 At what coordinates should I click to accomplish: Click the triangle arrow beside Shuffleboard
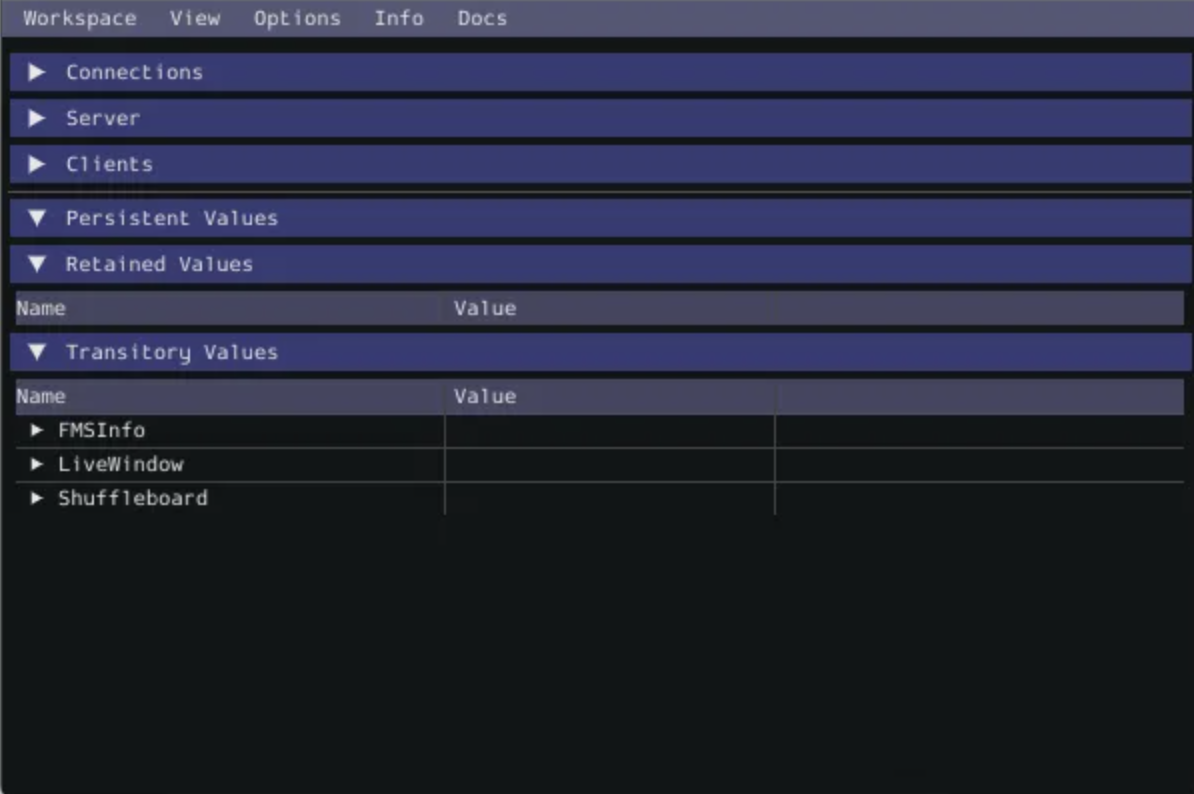tap(37, 499)
